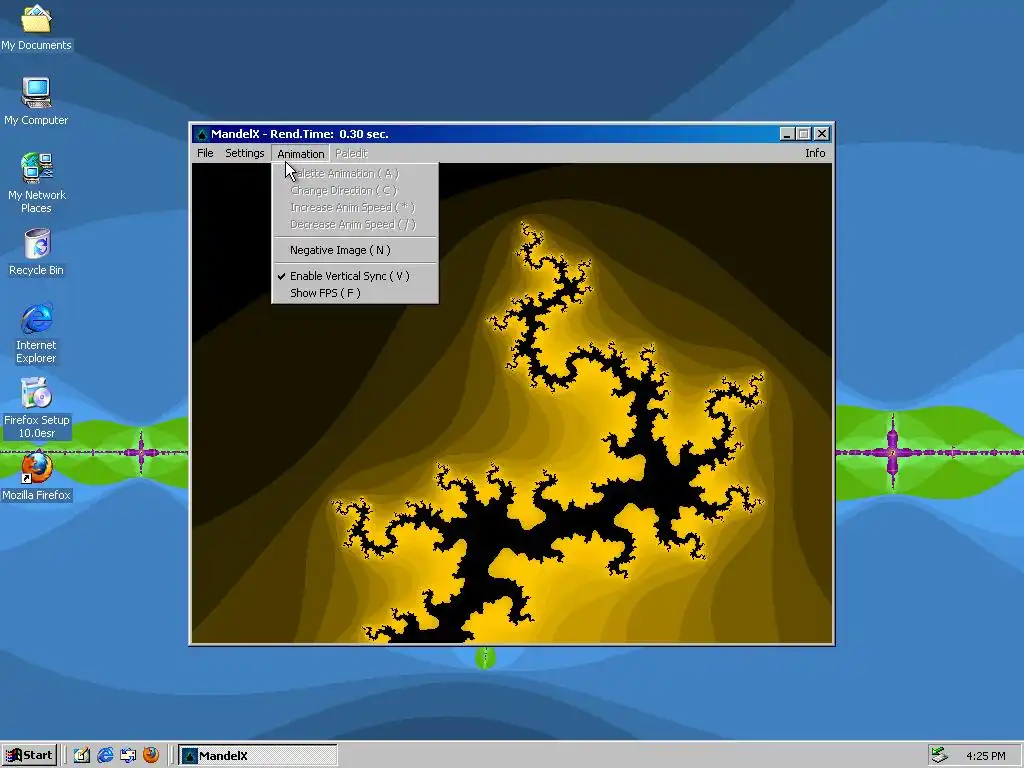
Task: Launch Firefox from the quick launch bar
Action: click(x=151, y=755)
